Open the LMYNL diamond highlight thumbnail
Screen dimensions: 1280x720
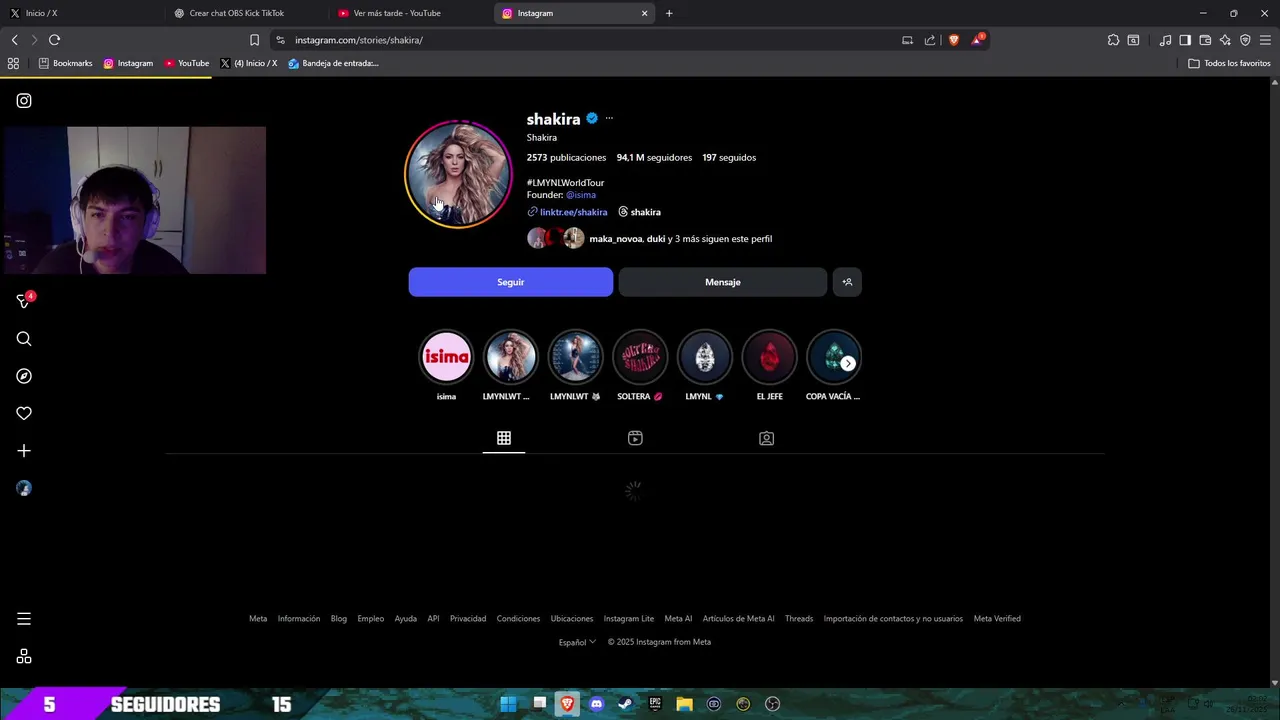coord(705,357)
